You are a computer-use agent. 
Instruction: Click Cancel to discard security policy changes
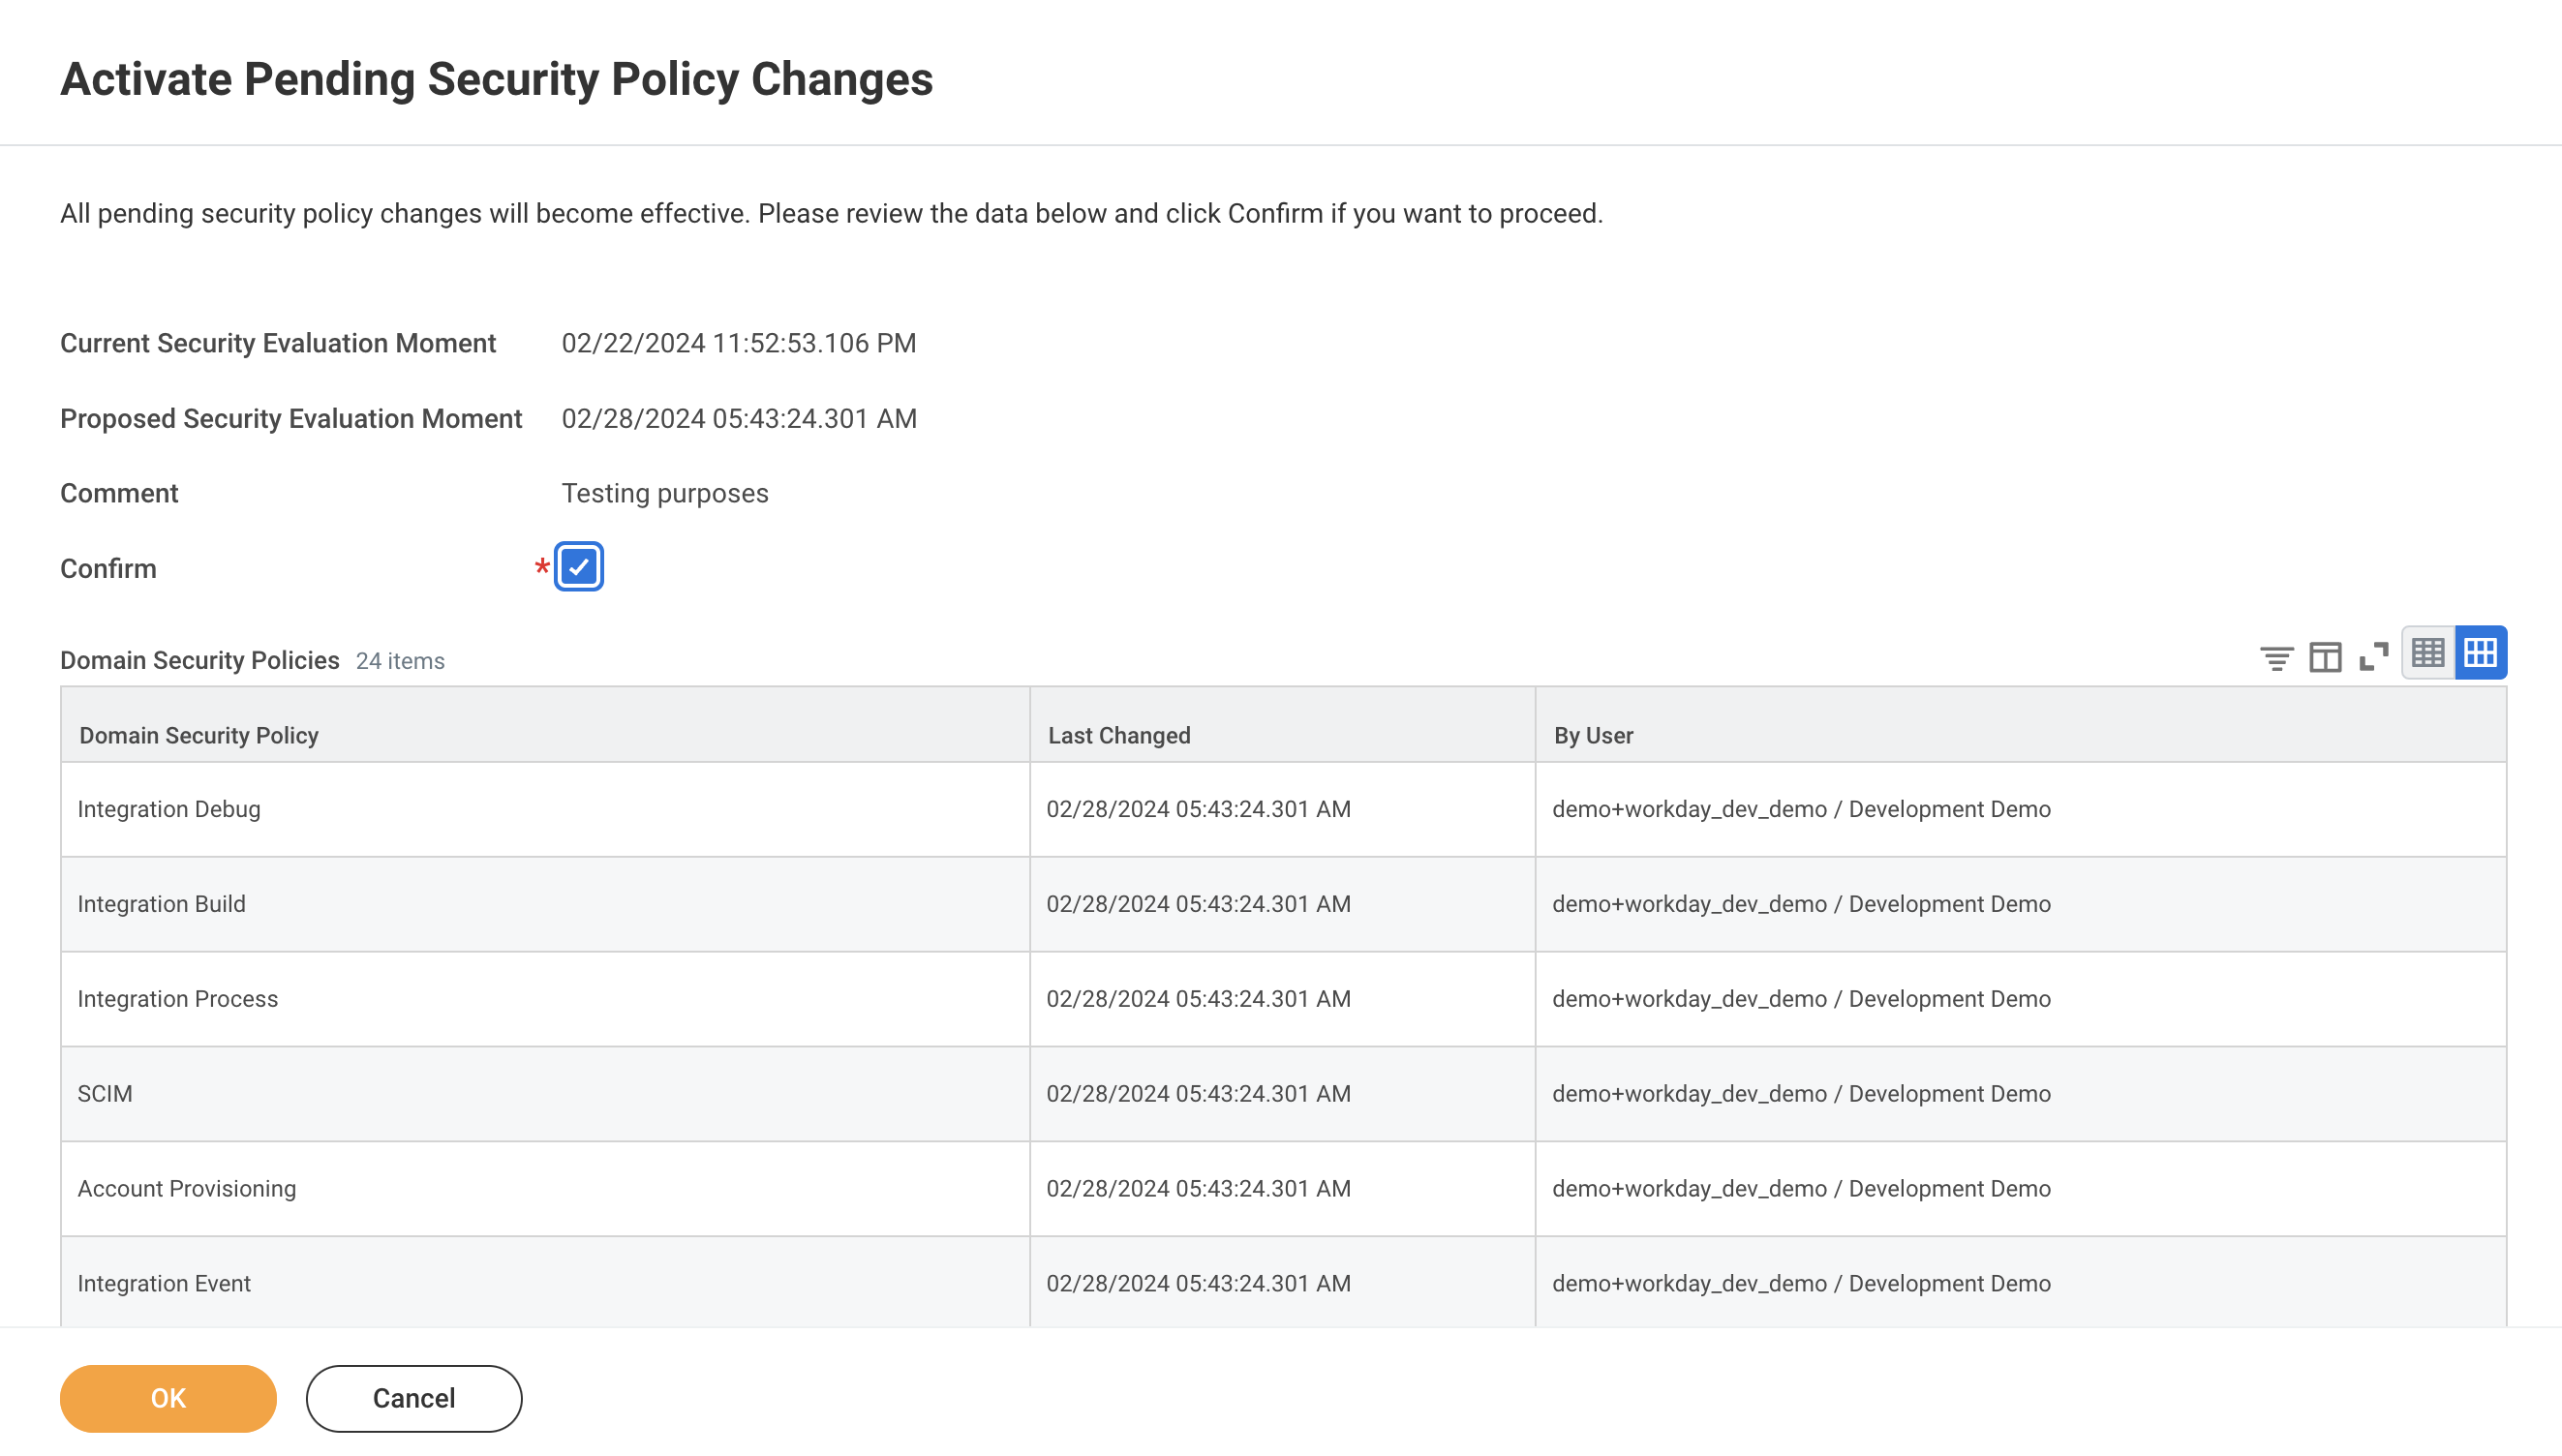(x=413, y=1398)
